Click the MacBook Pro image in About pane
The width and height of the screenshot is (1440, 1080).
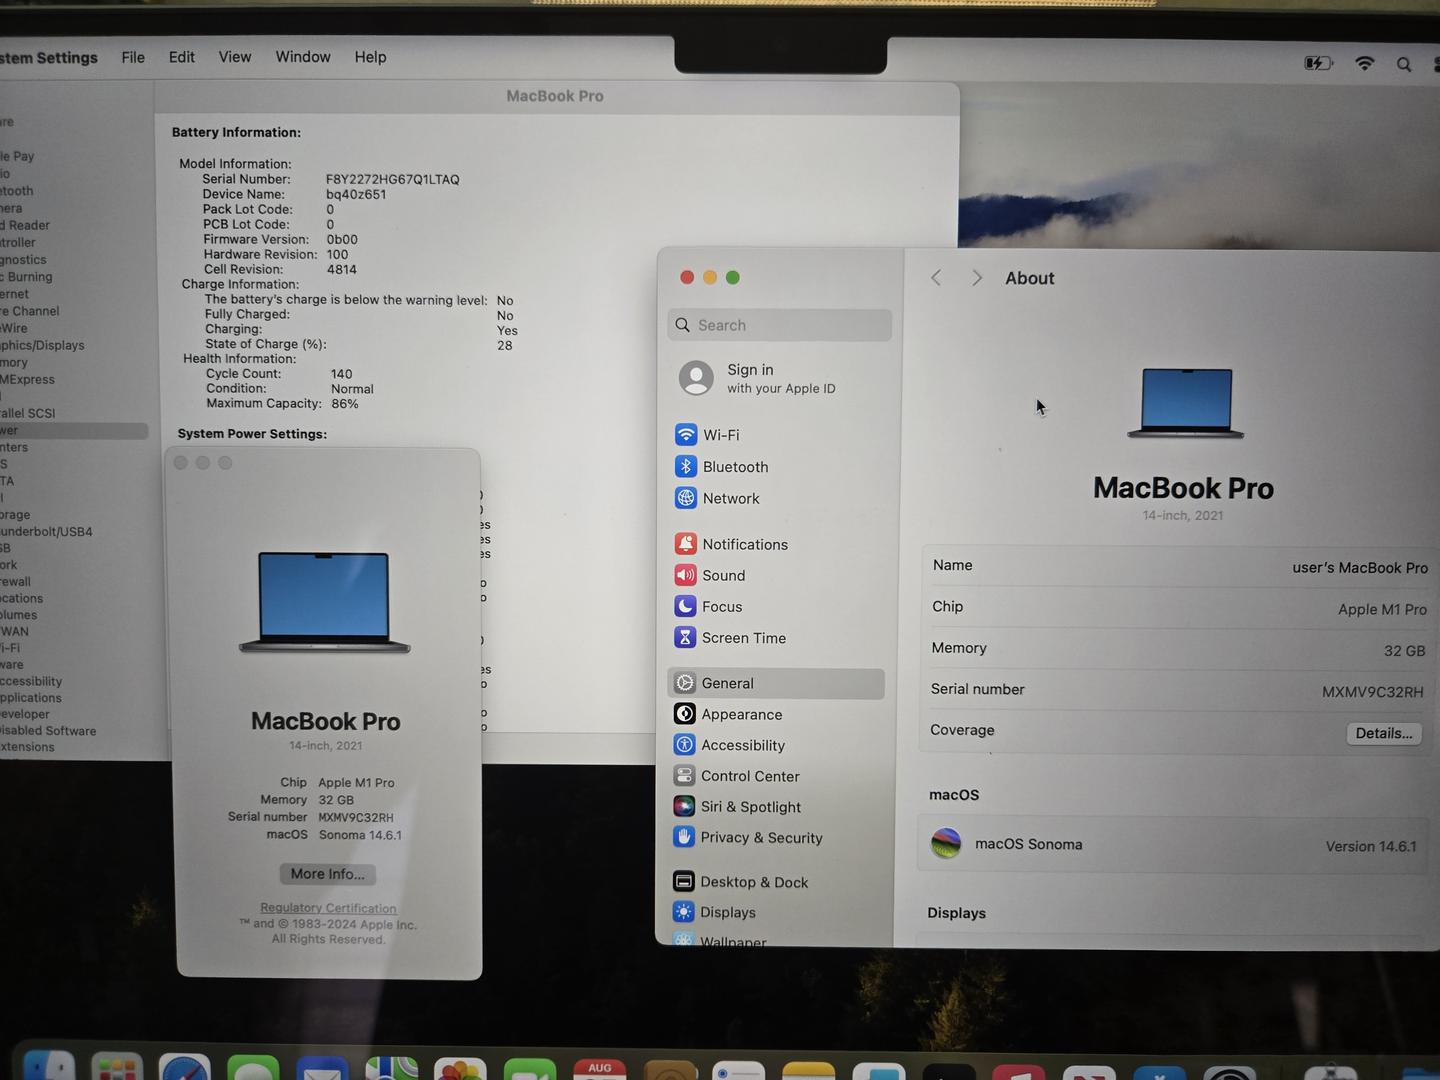(1186, 403)
